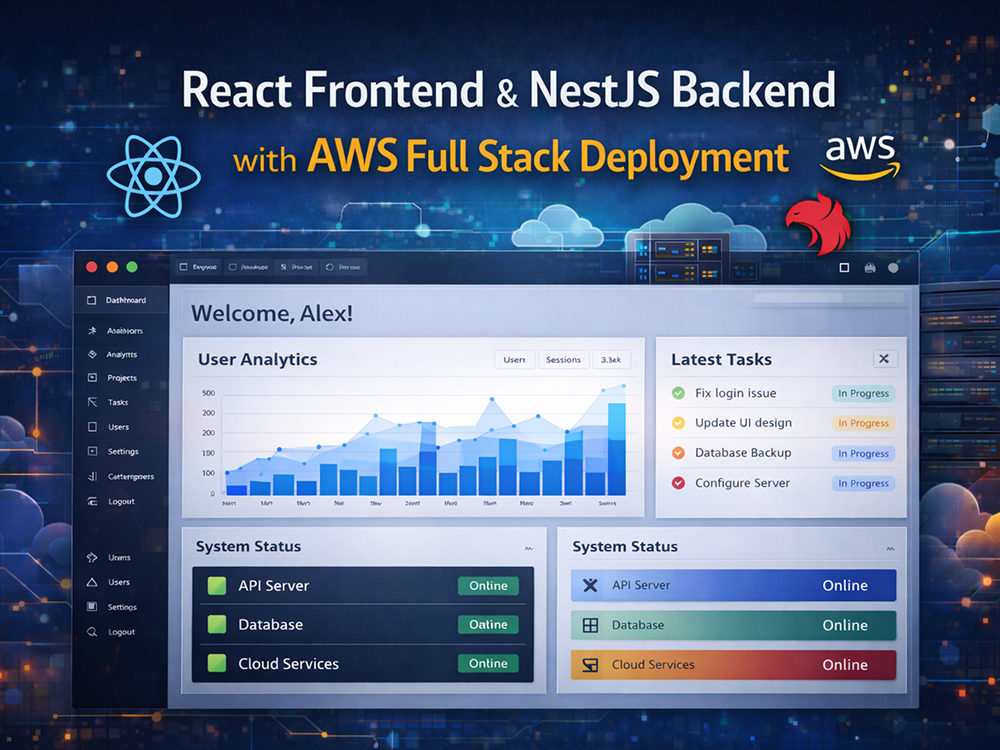
Task: Click the green status square beside API Server
Action: click(217, 585)
